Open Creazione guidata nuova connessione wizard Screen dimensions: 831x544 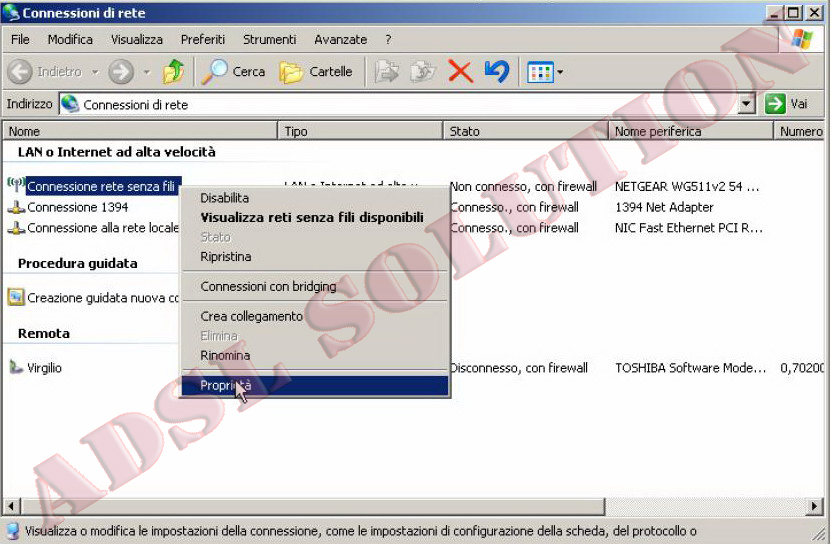coord(16,298)
